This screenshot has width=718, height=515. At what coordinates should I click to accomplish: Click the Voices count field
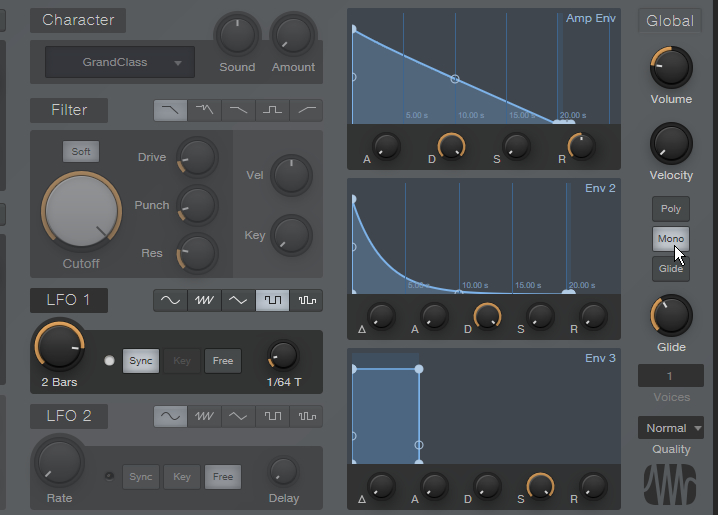670,376
